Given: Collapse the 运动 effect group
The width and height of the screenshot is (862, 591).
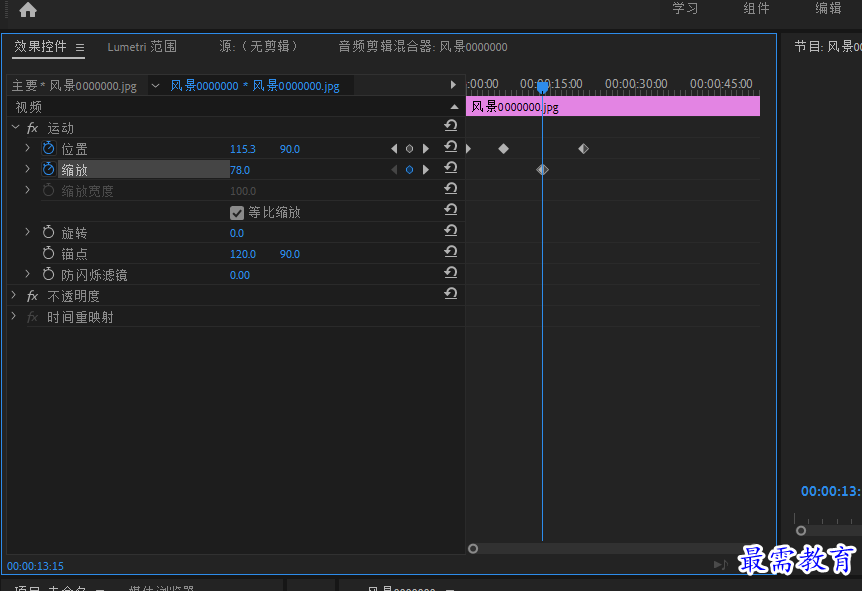Looking at the screenshot, I should point(15,128).
